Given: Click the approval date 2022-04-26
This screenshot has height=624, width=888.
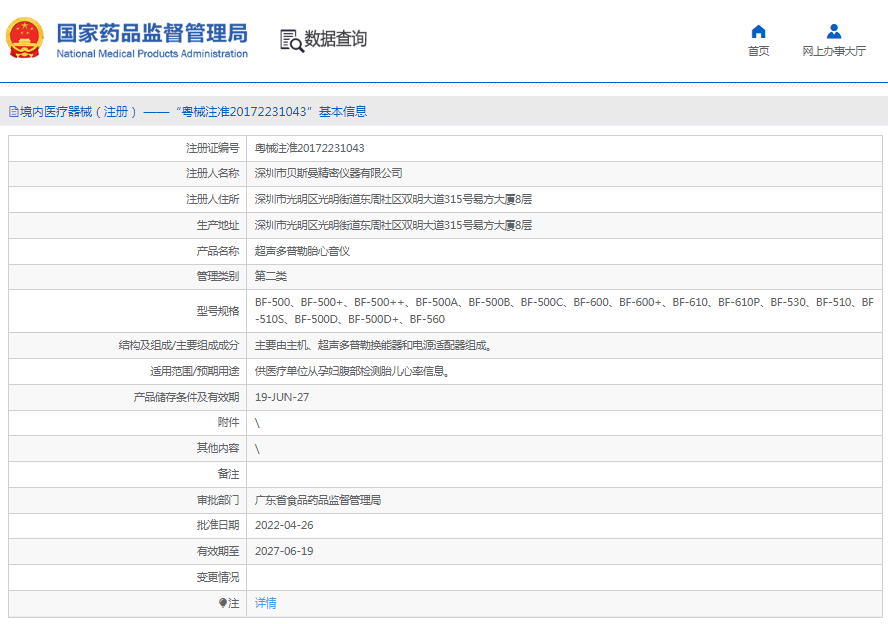Looking at the screenshot, I should click(284, 525).
